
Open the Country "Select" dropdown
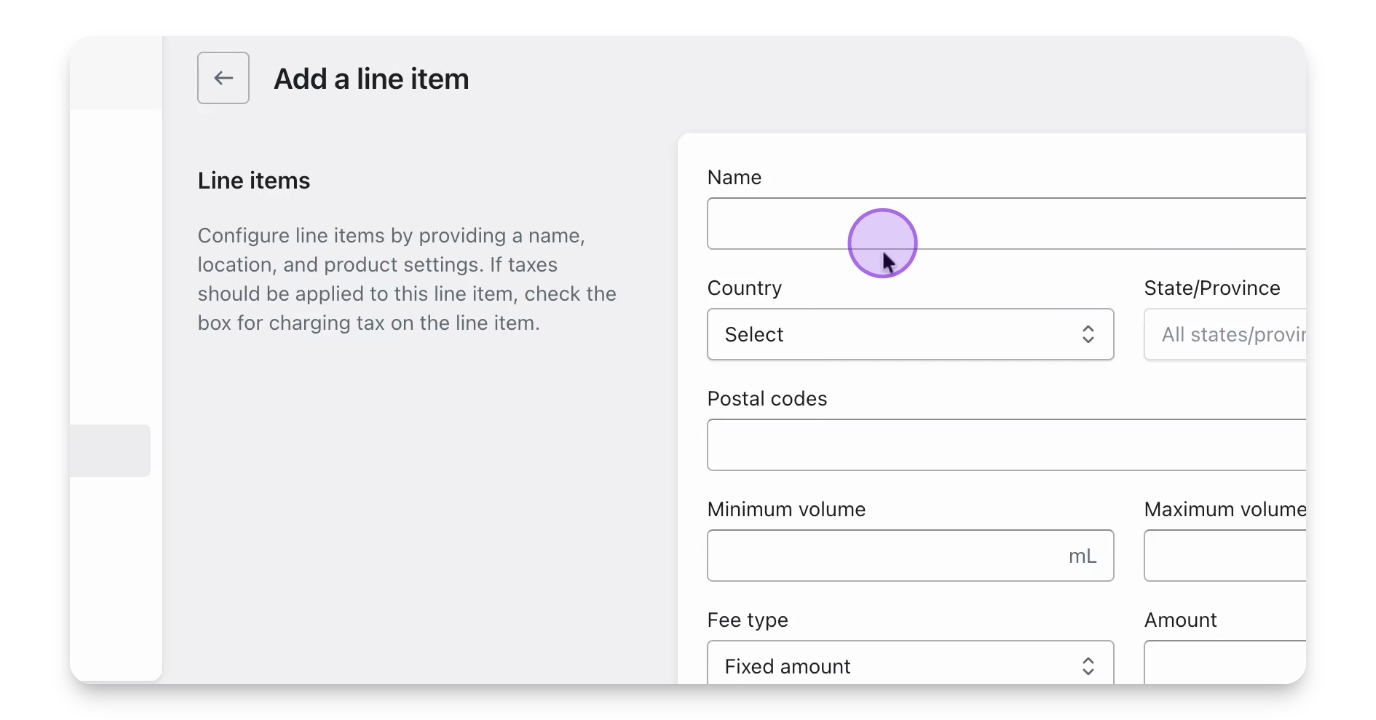click(909, 335)
